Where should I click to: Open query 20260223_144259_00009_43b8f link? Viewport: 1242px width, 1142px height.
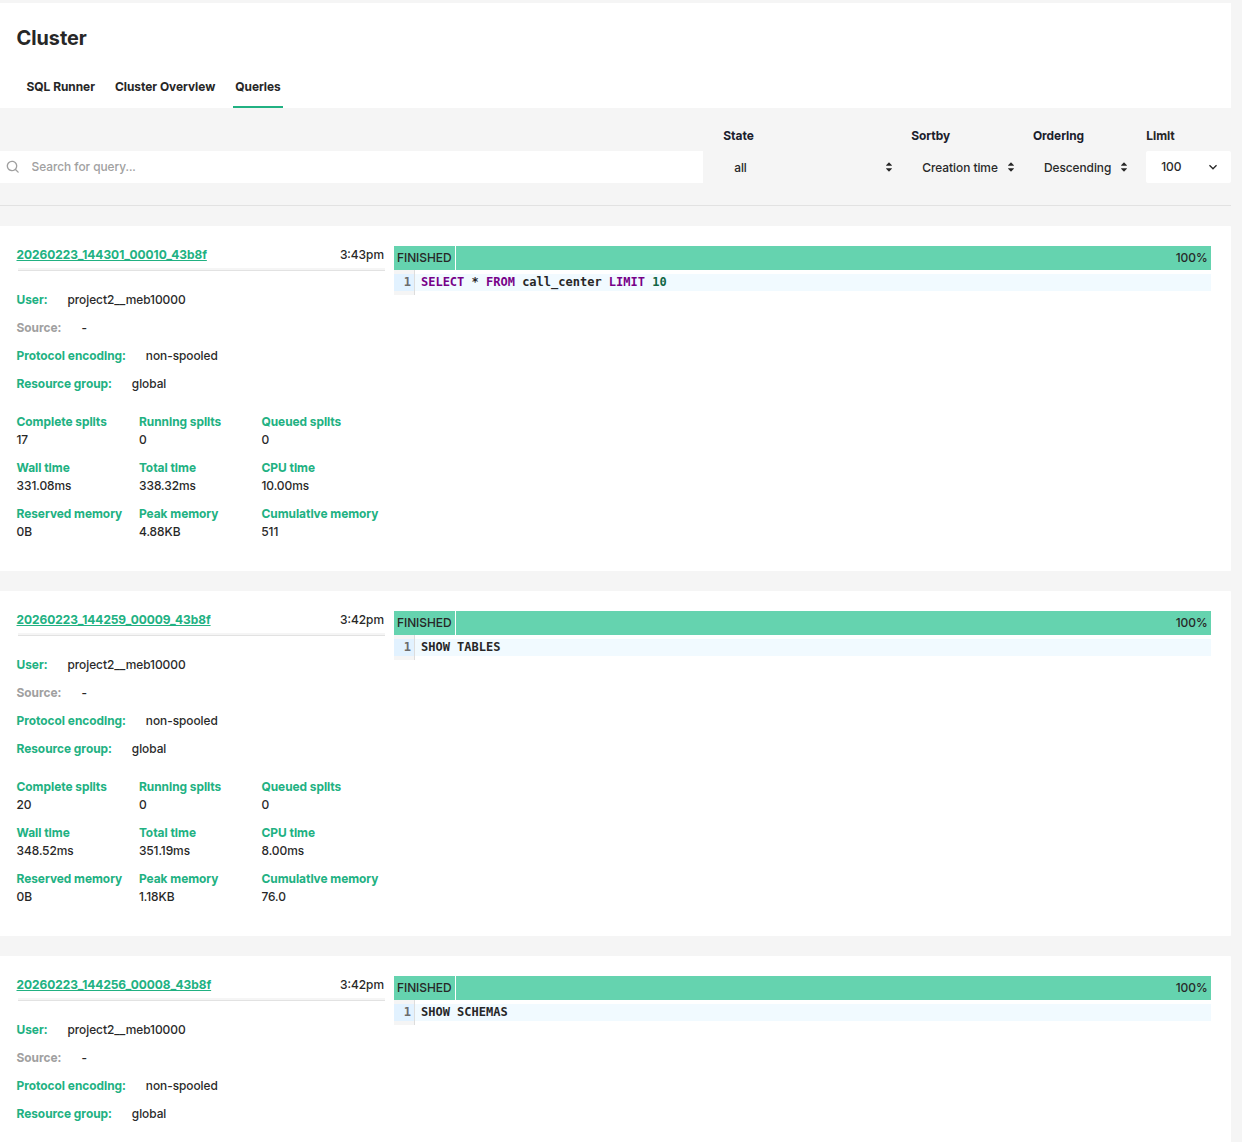[x=114, y=620]
